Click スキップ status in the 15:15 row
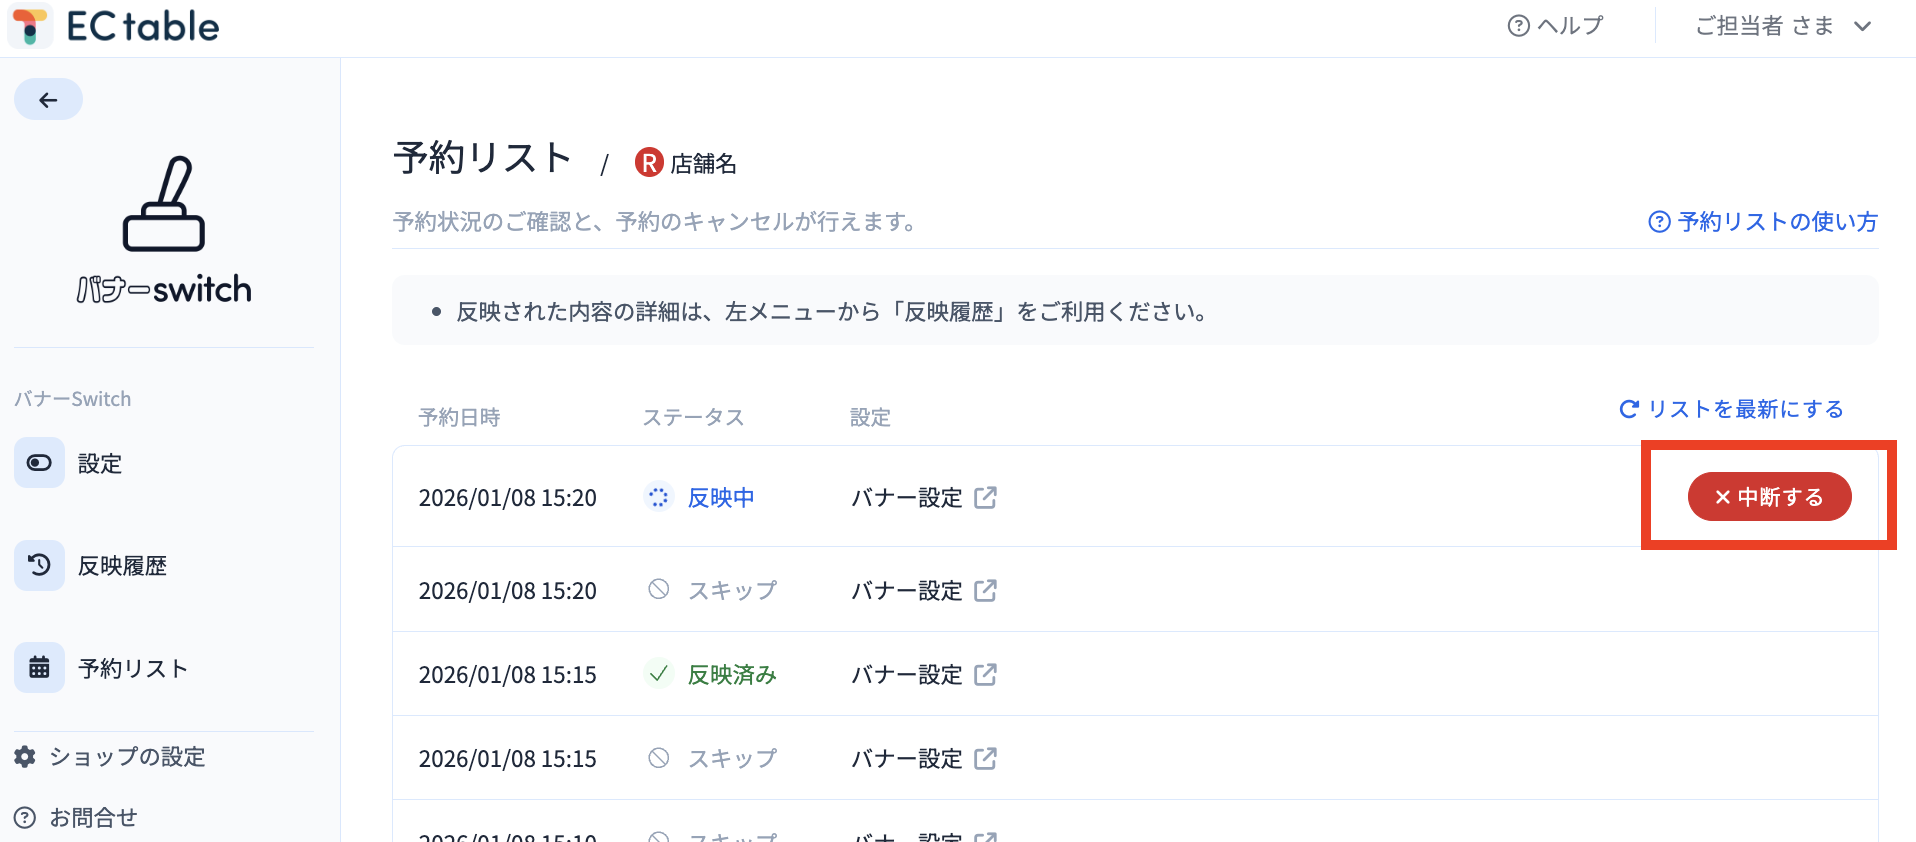This screenshot has height=842, width=1916. pyautogui.click(x=732, y=758)
